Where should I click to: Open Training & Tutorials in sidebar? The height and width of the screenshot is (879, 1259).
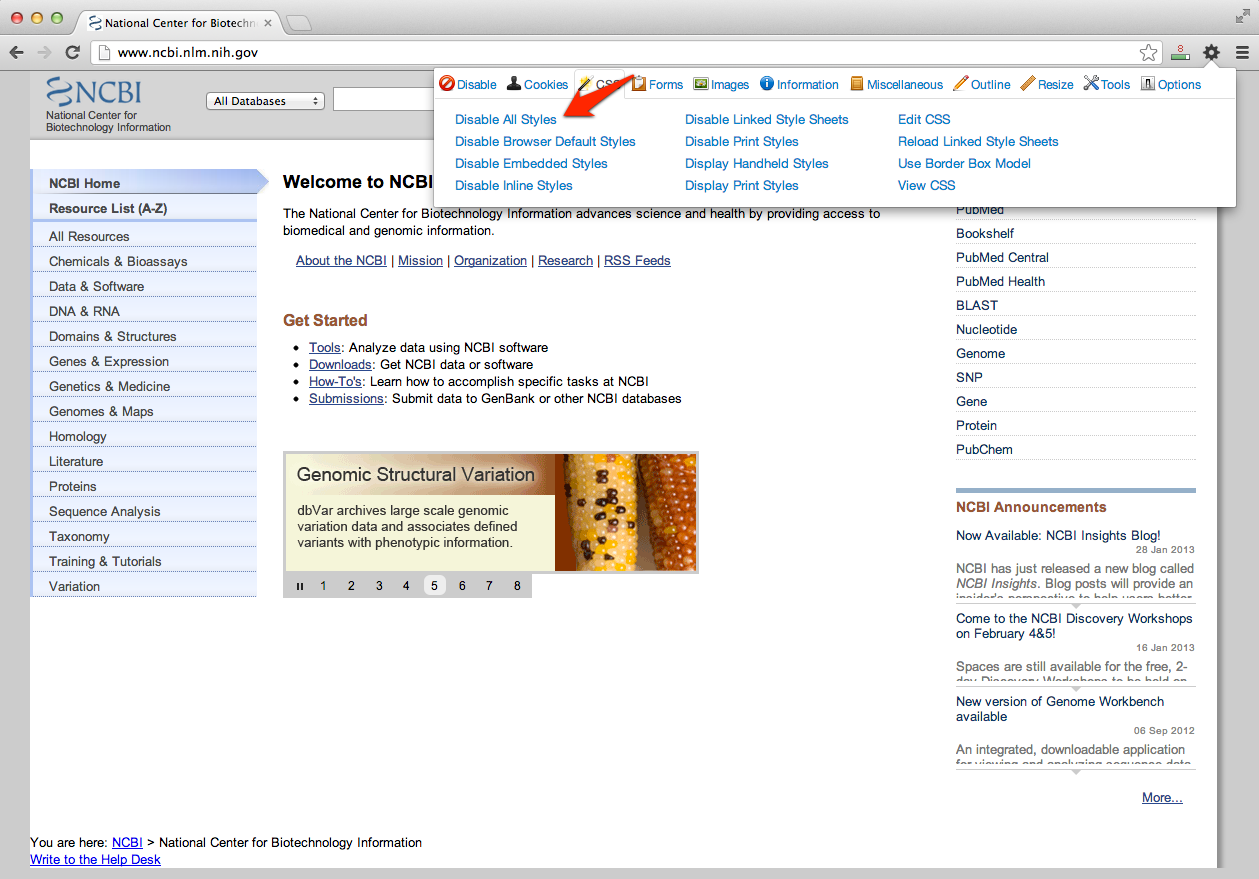pyautogui.click(x=144, y=561)
